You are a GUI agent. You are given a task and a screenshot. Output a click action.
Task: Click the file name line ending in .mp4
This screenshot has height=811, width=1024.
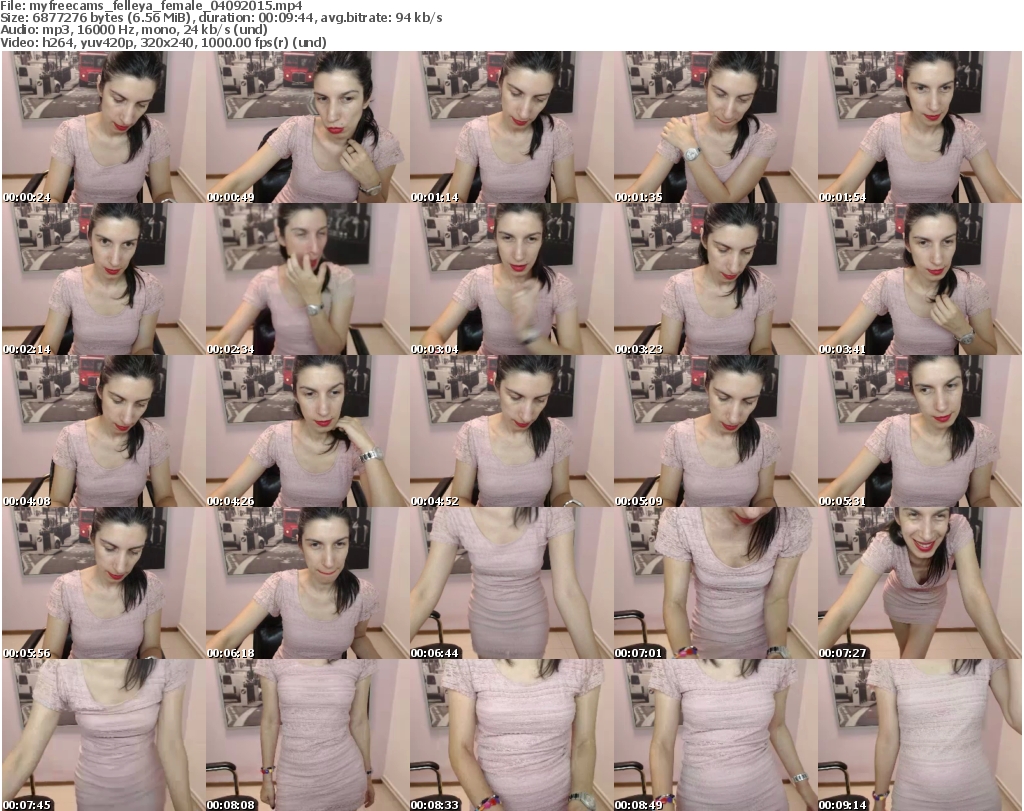[152, 6]
